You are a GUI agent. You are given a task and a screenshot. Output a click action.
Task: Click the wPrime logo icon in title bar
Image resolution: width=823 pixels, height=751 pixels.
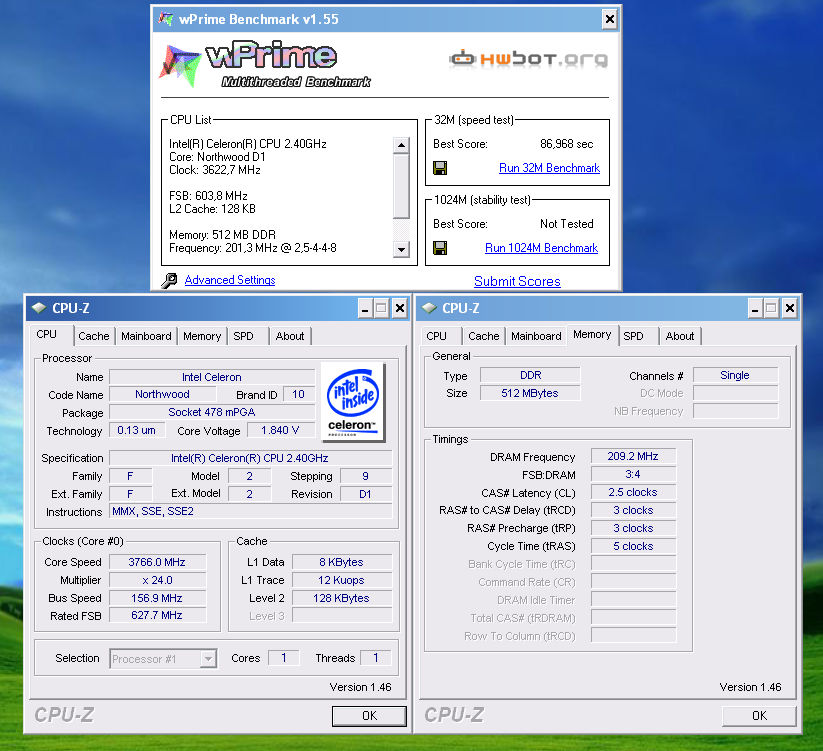point(166,19)
